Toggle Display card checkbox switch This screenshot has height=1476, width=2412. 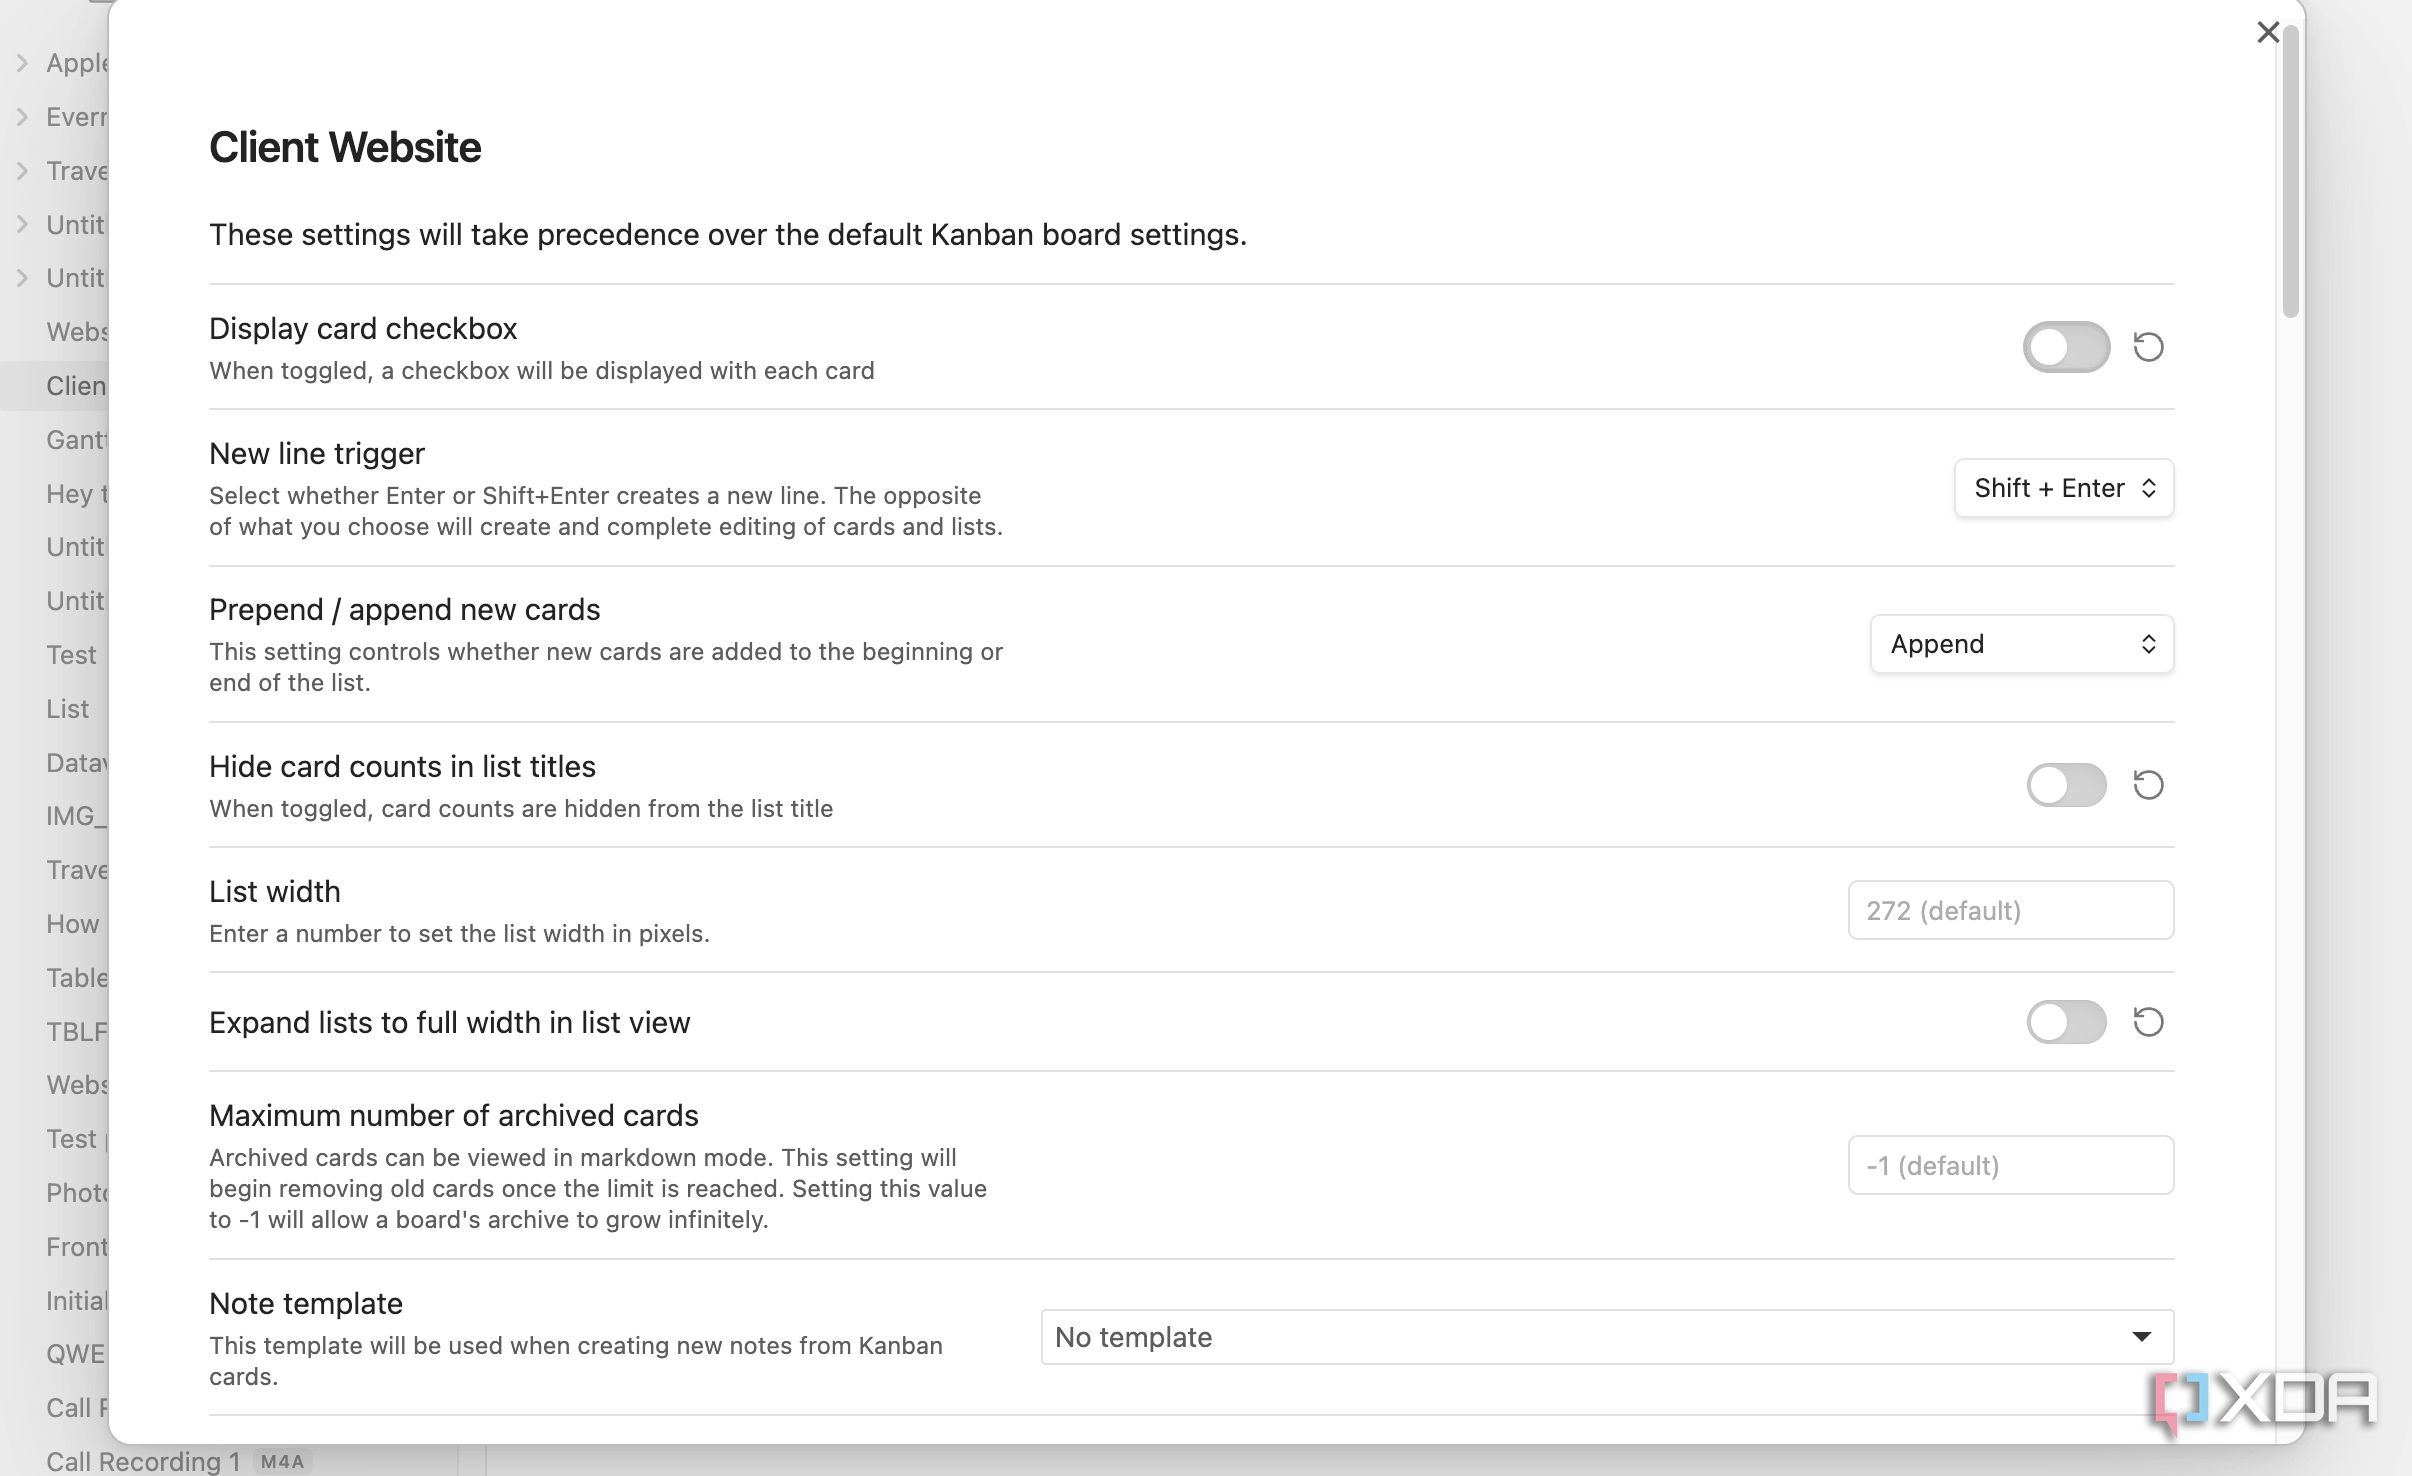pos(2066,347)
